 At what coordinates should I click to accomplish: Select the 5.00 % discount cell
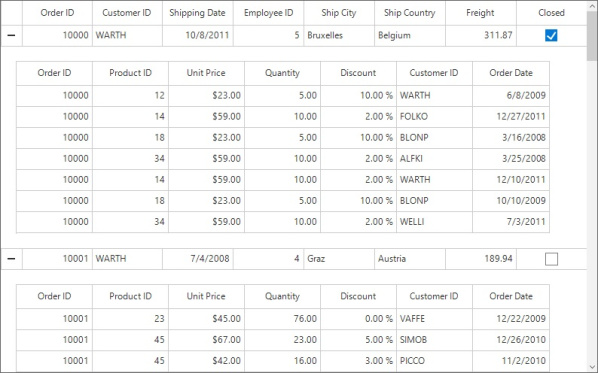pyautogui.click(x=358, y=340)
